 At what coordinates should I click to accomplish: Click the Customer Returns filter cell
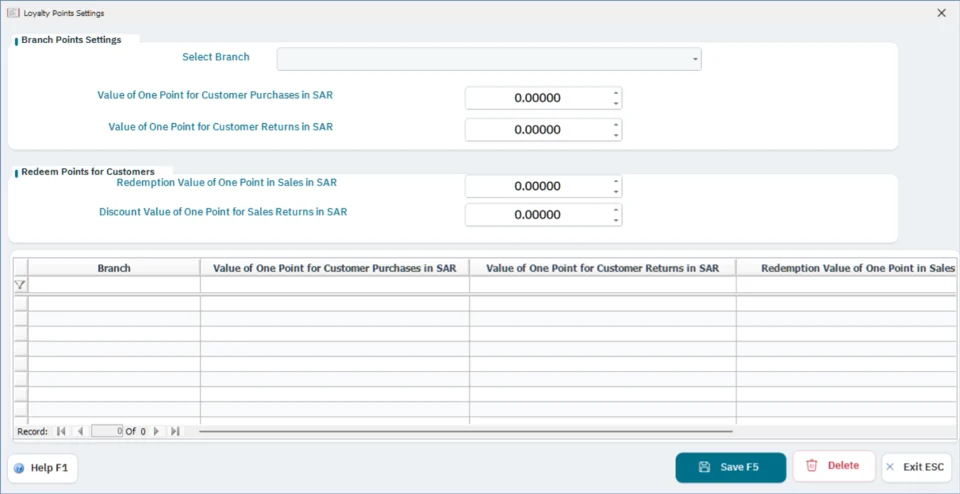(602, 285)
